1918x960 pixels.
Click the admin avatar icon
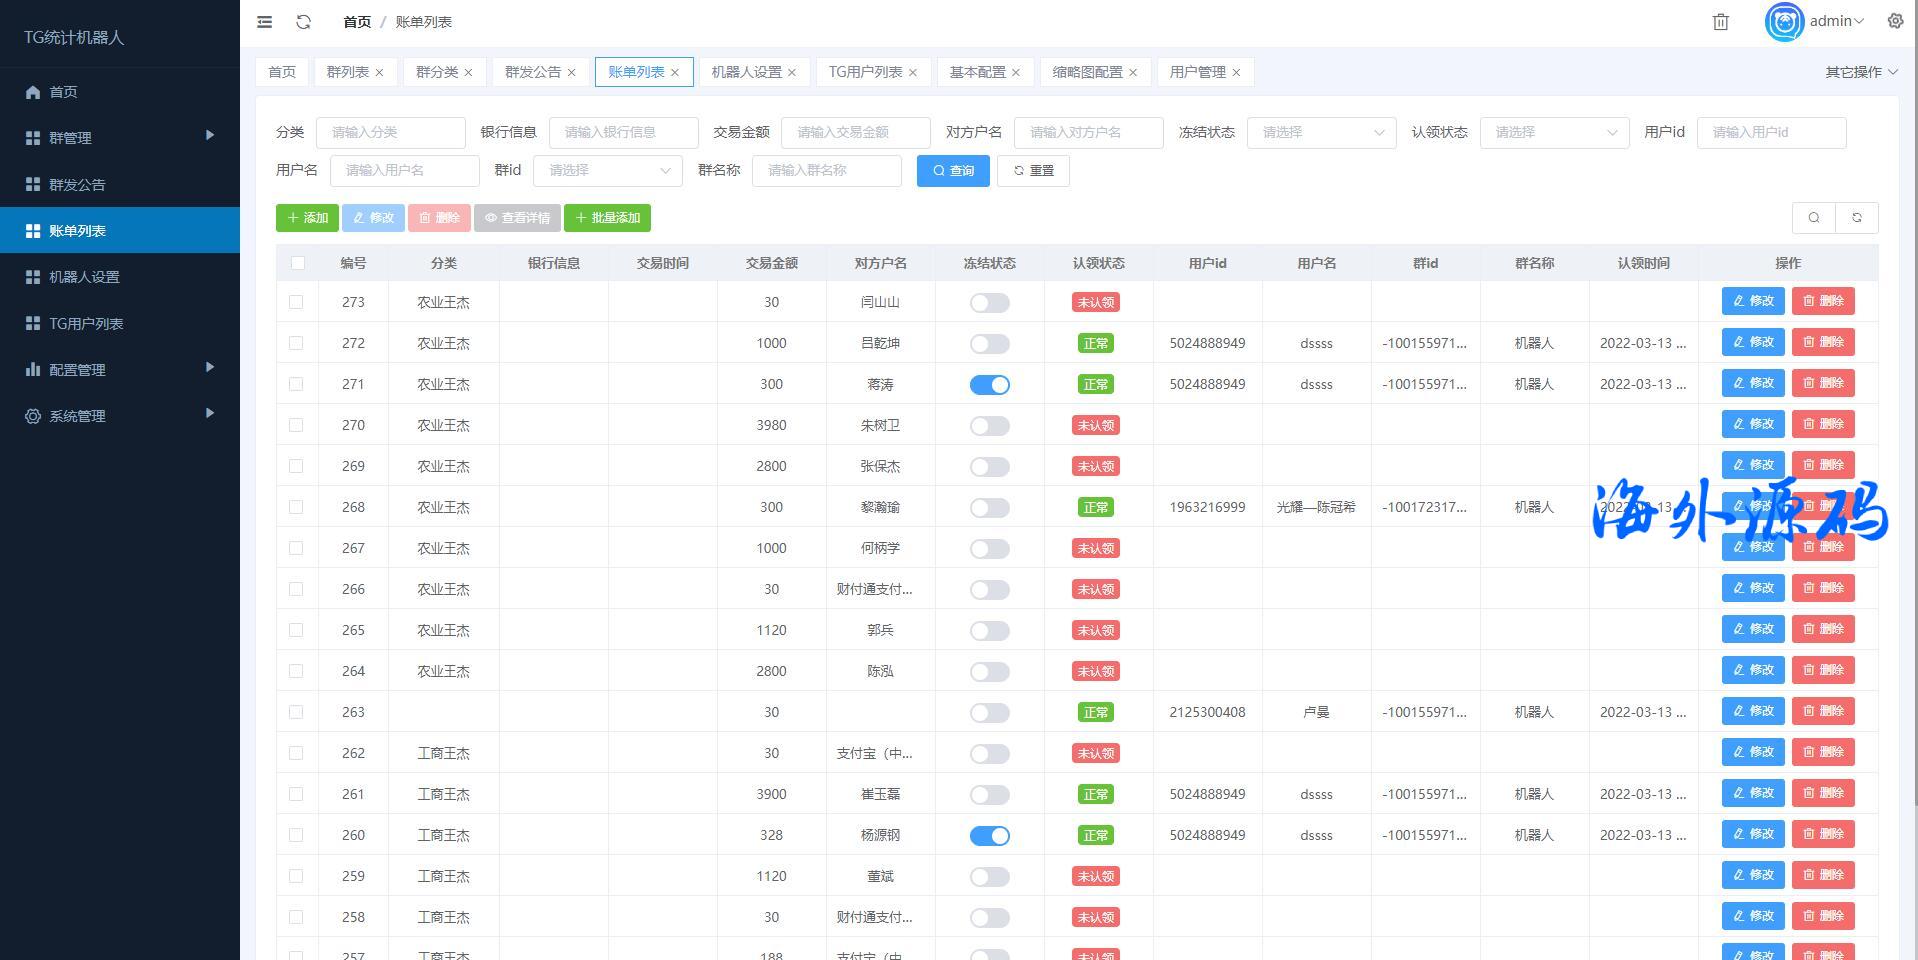coord(1783,22)
